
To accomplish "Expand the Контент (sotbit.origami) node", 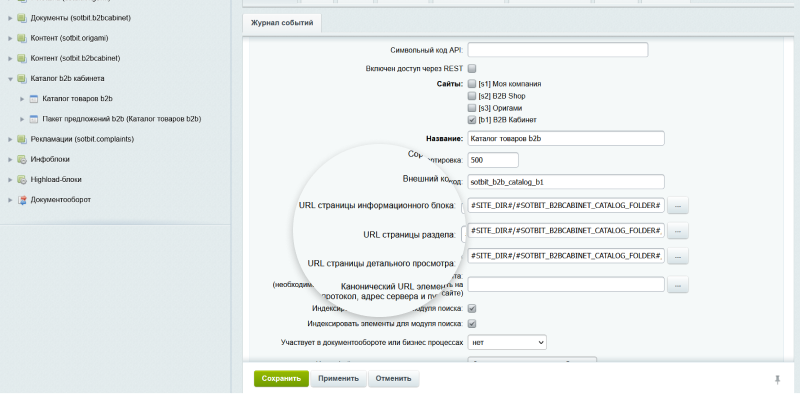I will (10, 38).
